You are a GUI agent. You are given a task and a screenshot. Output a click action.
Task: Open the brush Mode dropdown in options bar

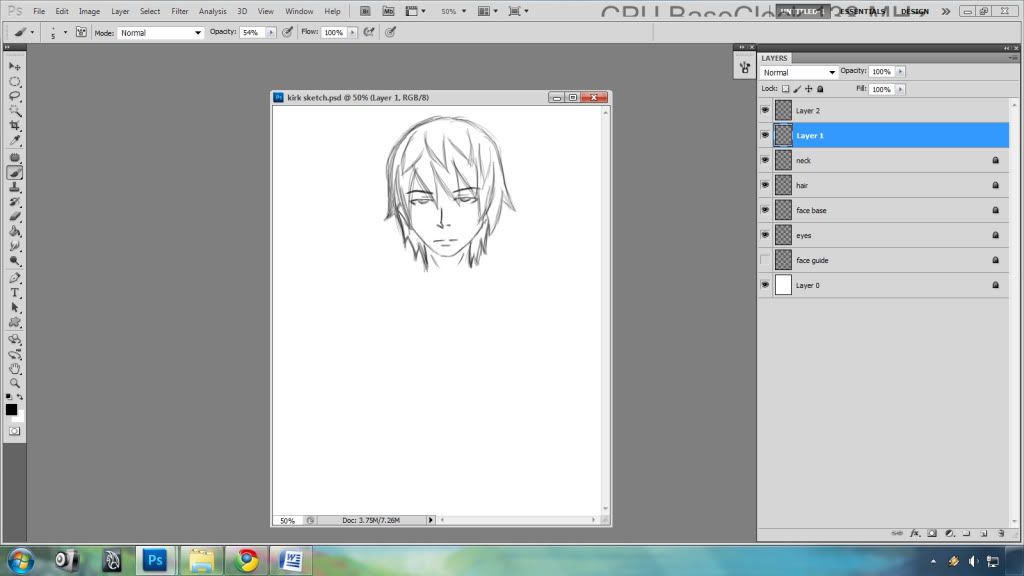click(160, 33)
